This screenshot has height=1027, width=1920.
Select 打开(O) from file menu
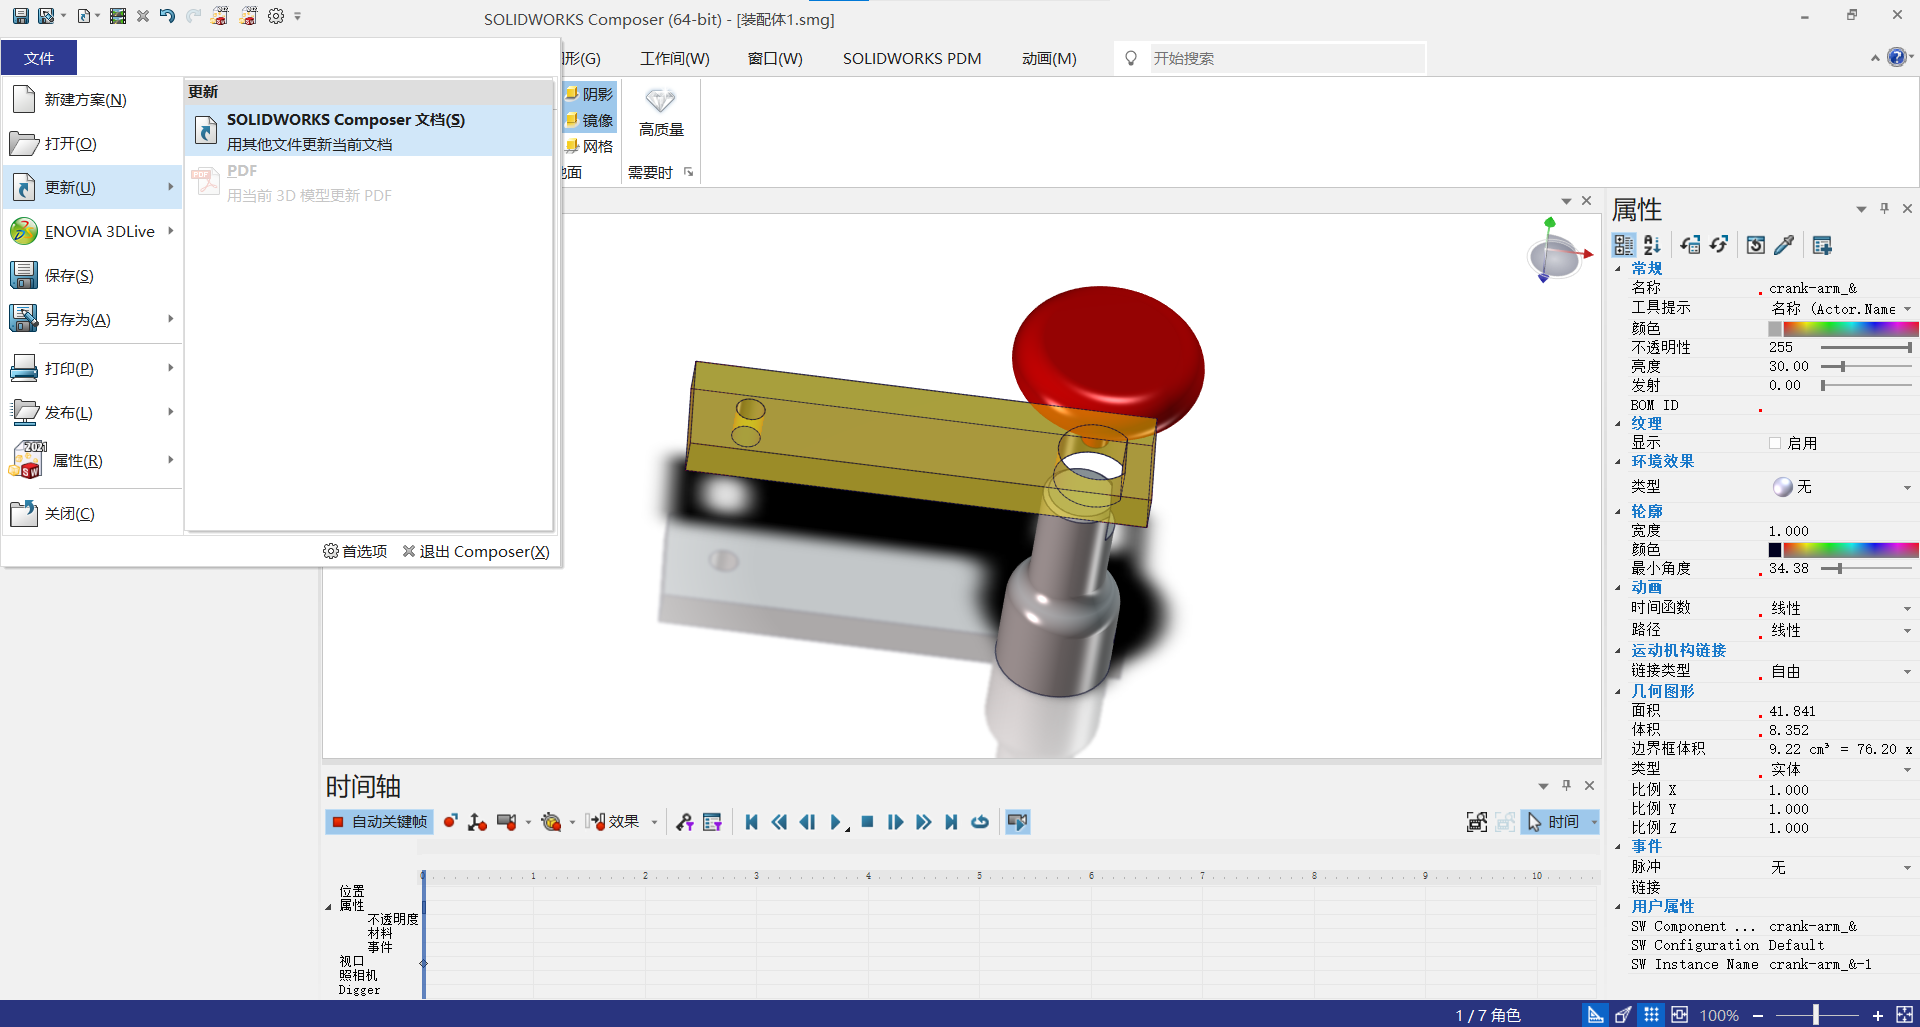(93, 143)
